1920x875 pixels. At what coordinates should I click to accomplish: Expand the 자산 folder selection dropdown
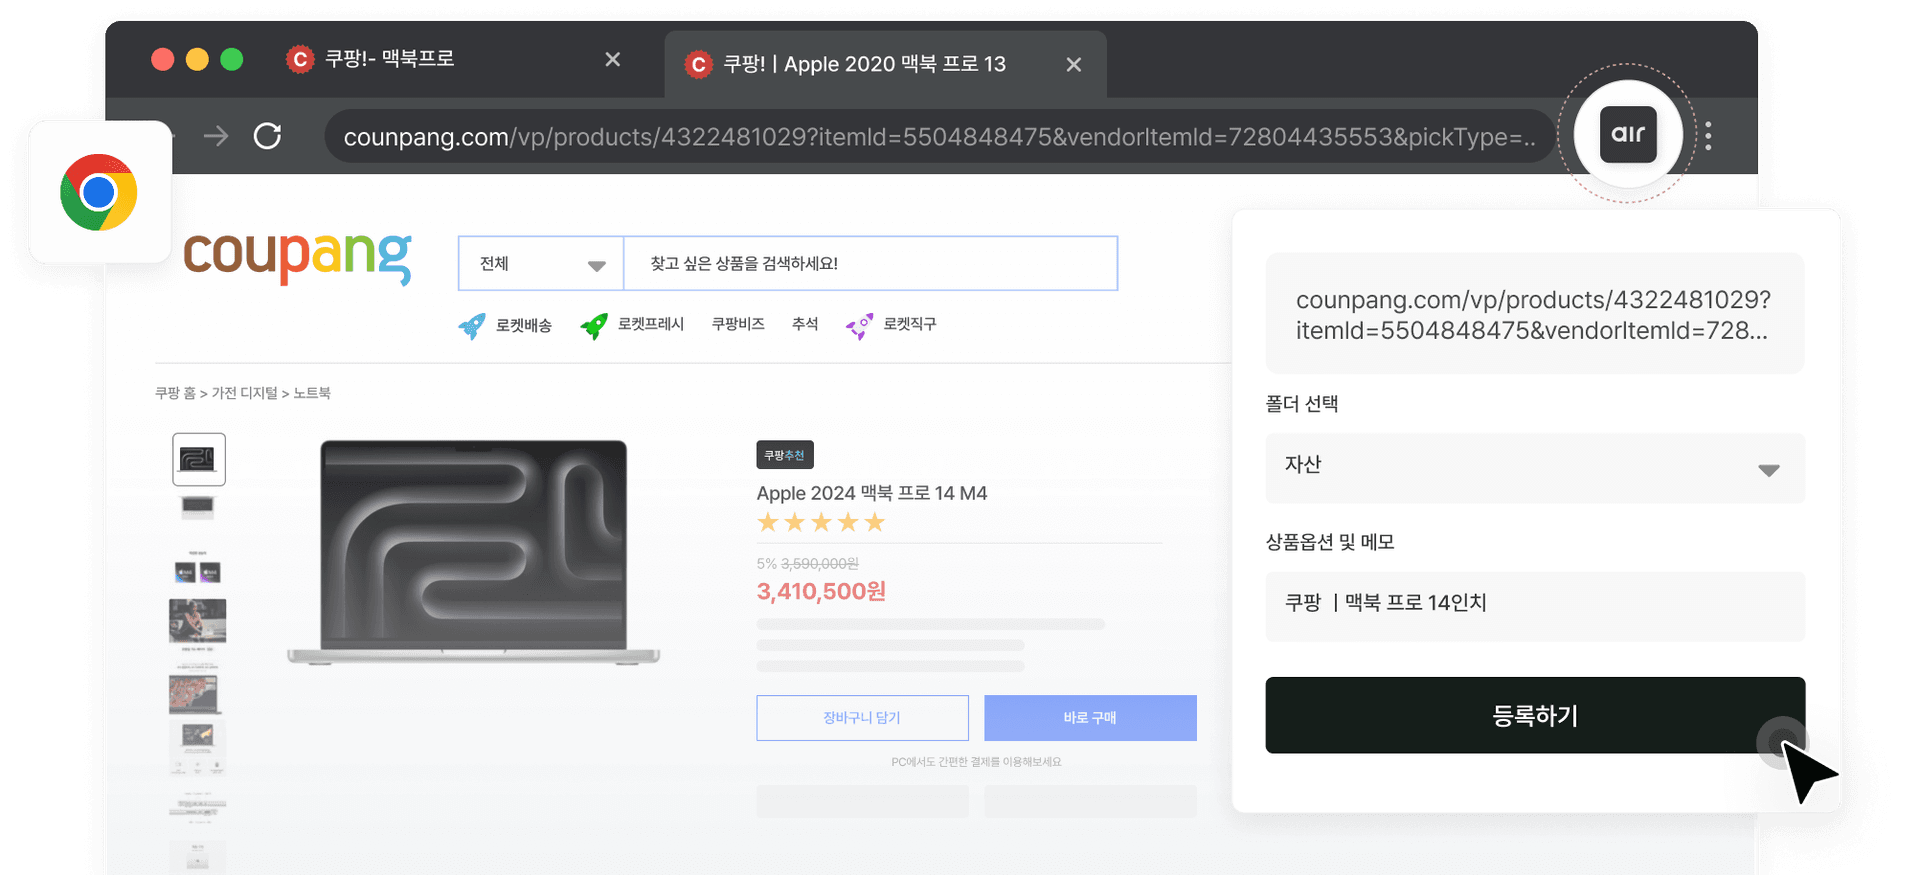tap(1535, 468)
